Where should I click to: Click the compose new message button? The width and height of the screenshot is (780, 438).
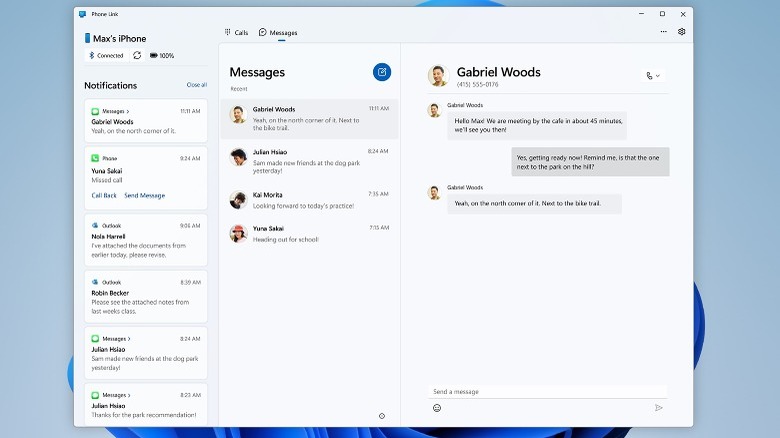(x=382, y=72)
